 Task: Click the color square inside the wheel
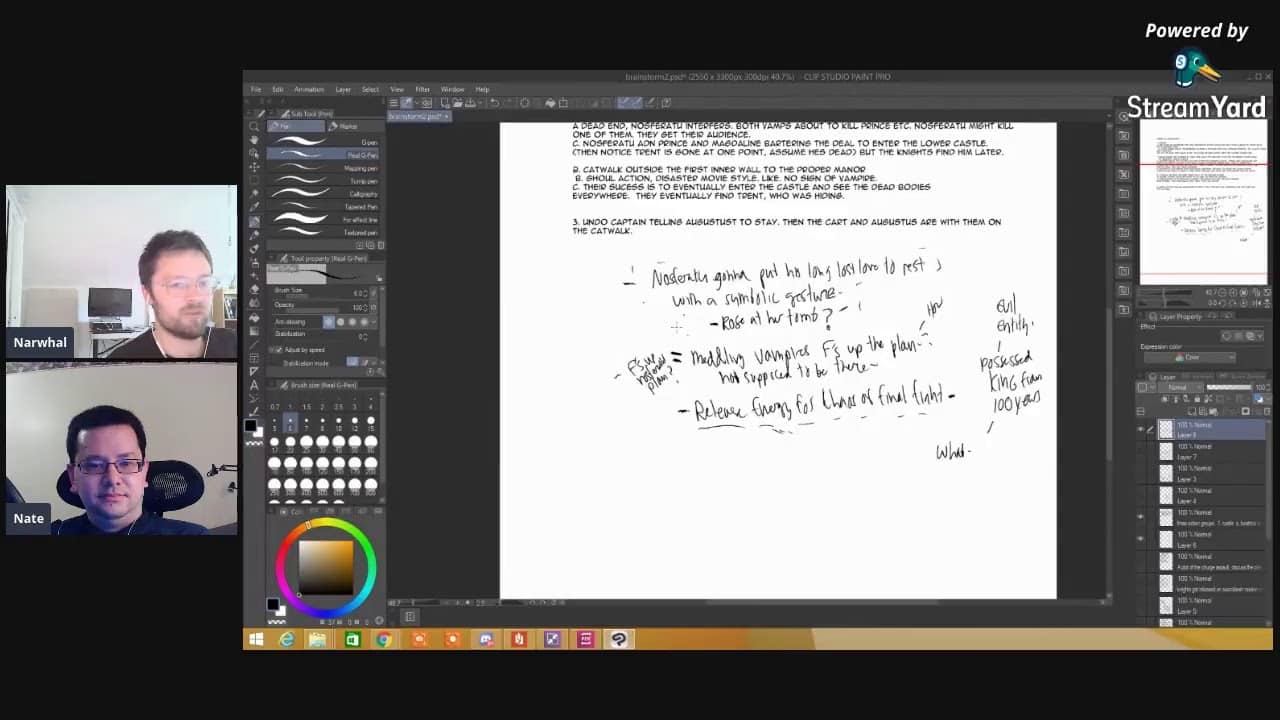(x=326, y=566)
